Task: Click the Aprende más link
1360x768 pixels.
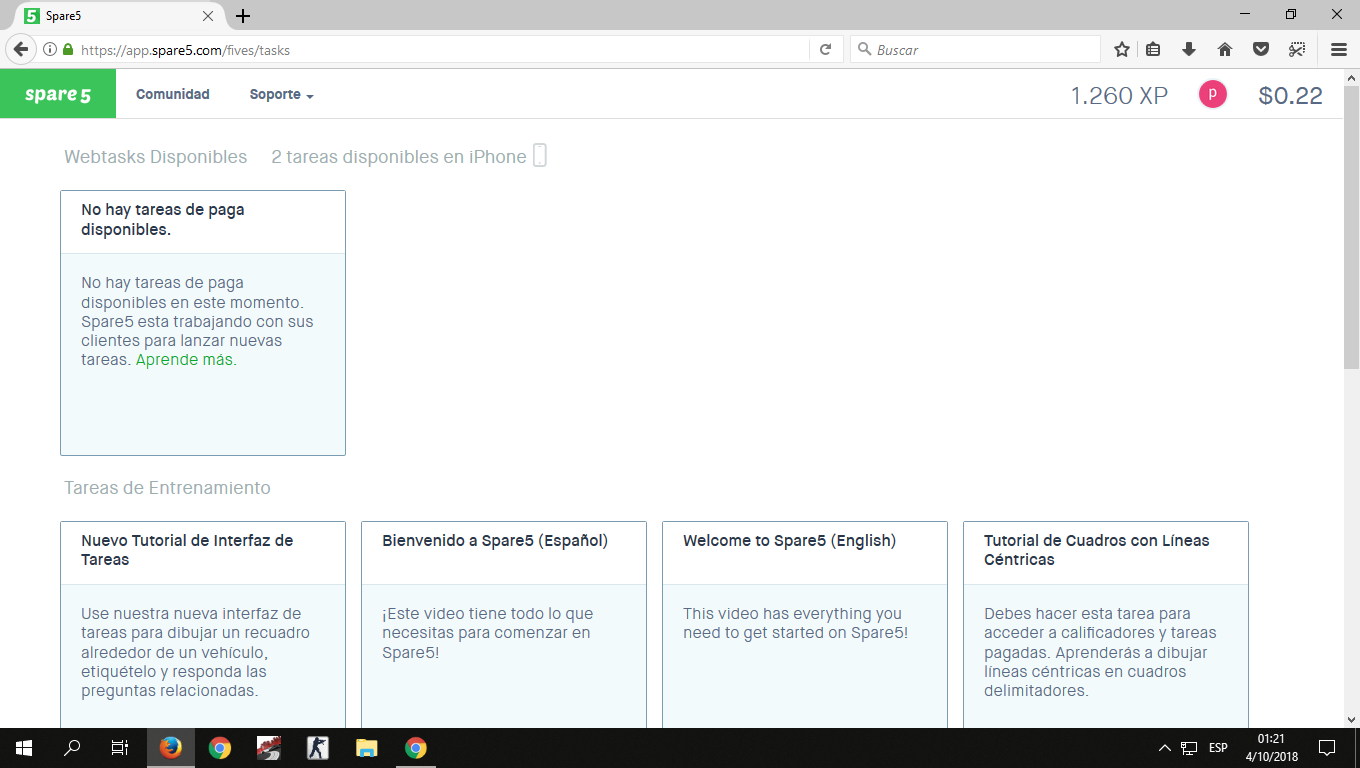Action: [184, 360]
